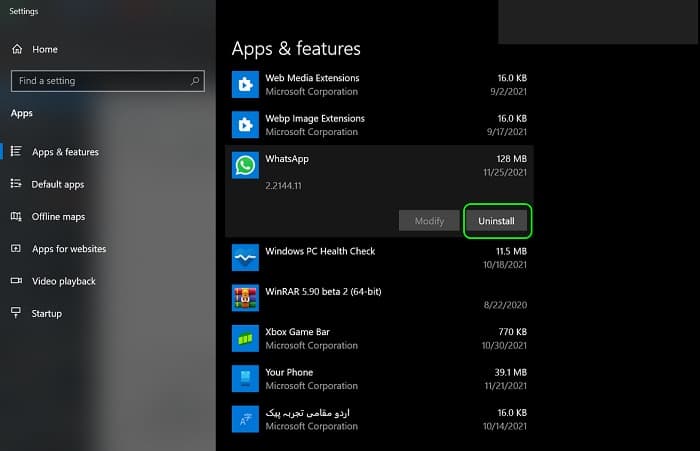Click the Urdu language pack icon
This screenshot has height=451, width=700.
245,419
